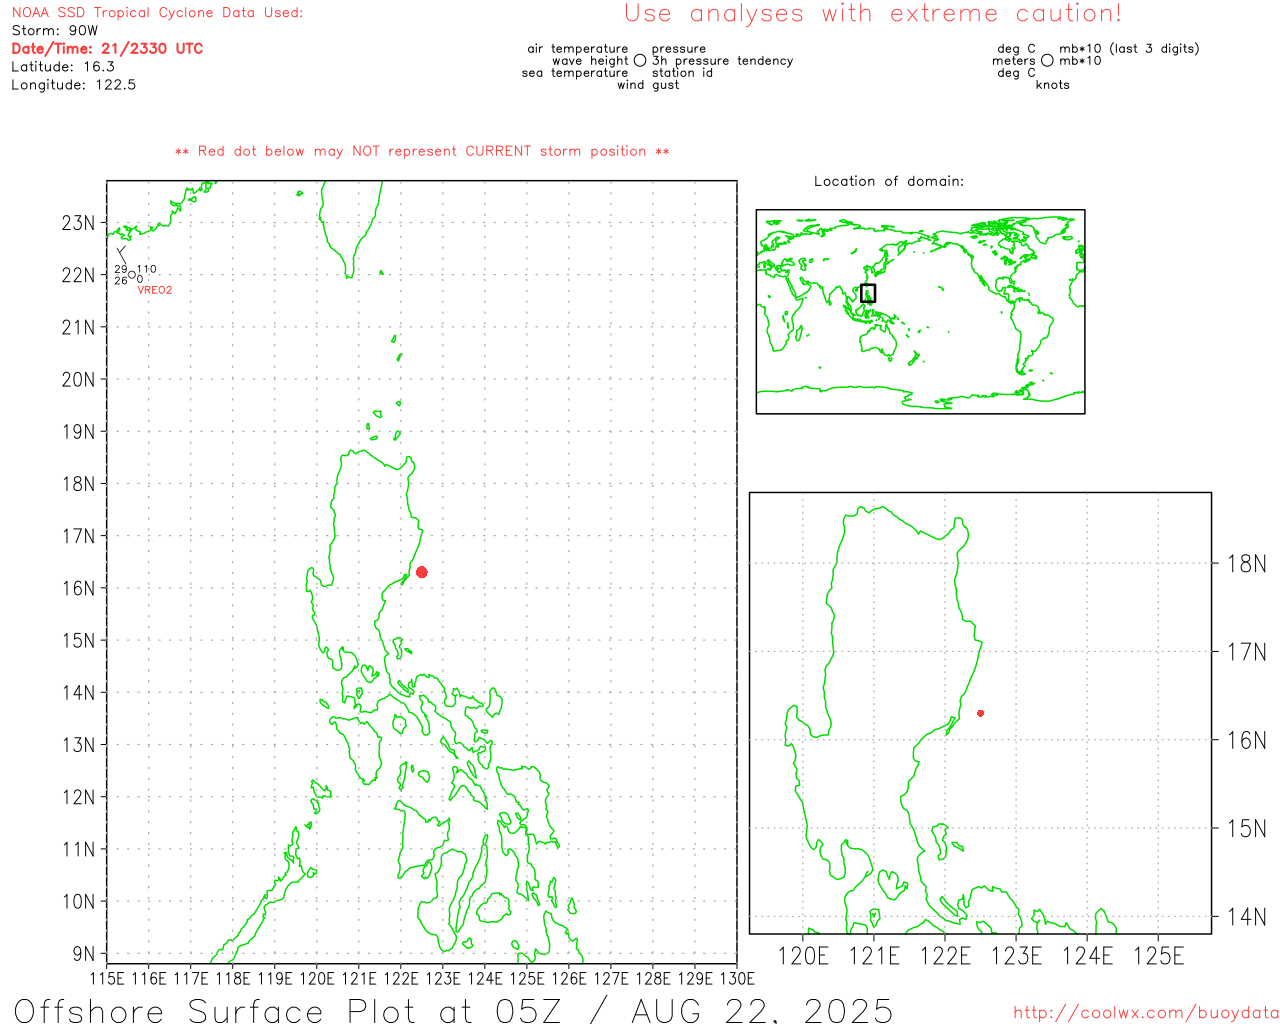Screen dimensions: 1280x1024
Task: Click the 'Location of domain:' label
Action: coord(889,182)
